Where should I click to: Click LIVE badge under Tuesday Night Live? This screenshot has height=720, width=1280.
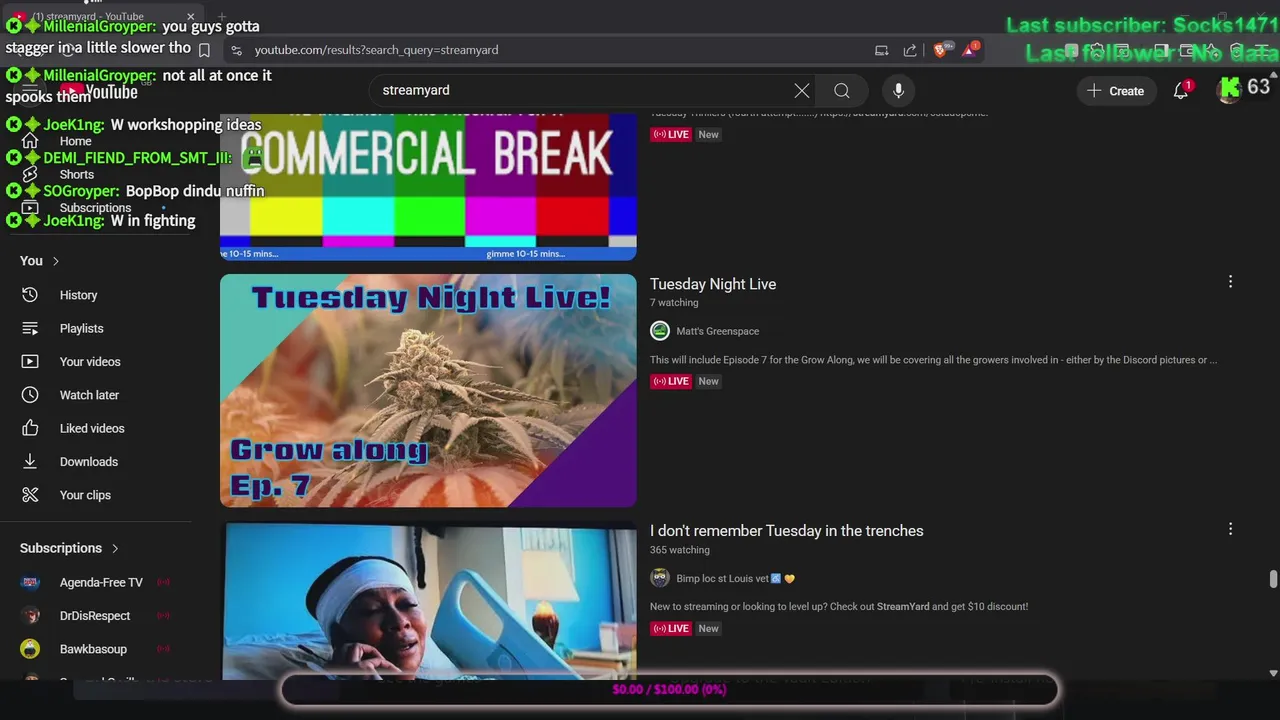pyautogui.click(x=671, y=381)
